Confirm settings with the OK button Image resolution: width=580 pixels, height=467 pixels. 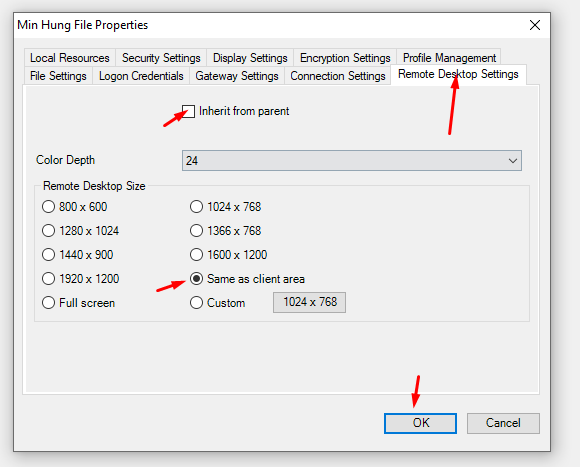point(420,423)
